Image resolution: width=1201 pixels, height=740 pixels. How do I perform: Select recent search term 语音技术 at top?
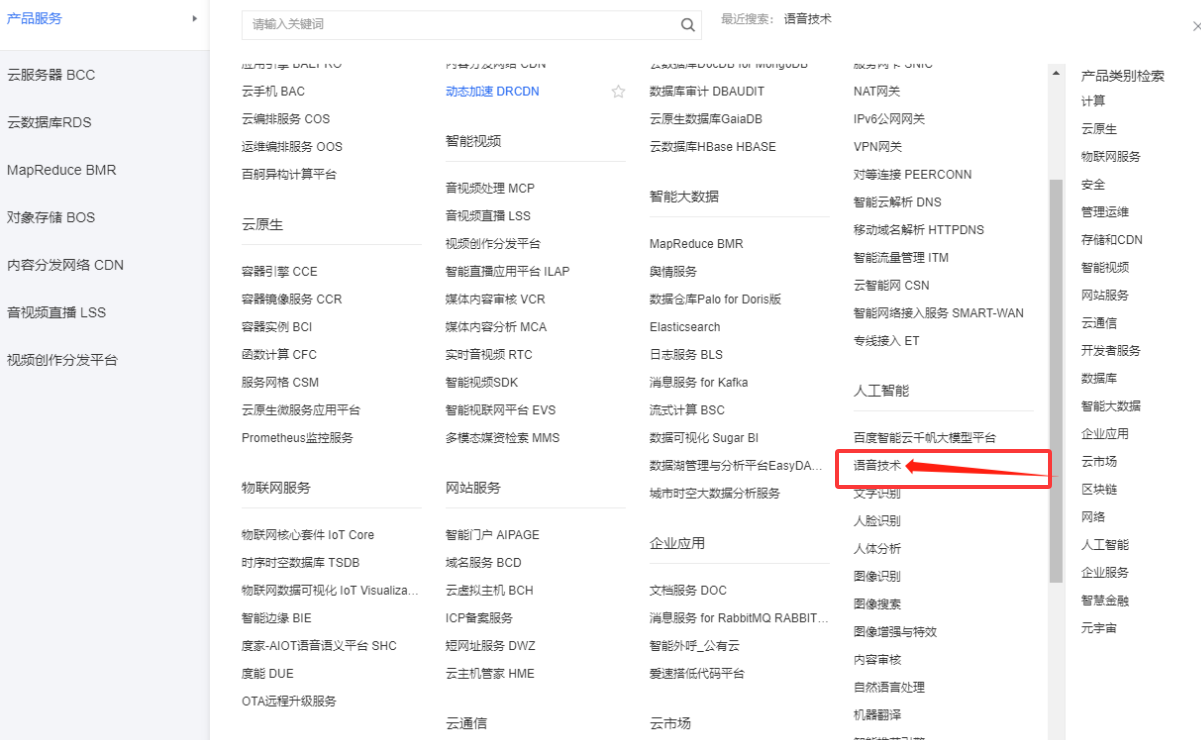[808, 19]
